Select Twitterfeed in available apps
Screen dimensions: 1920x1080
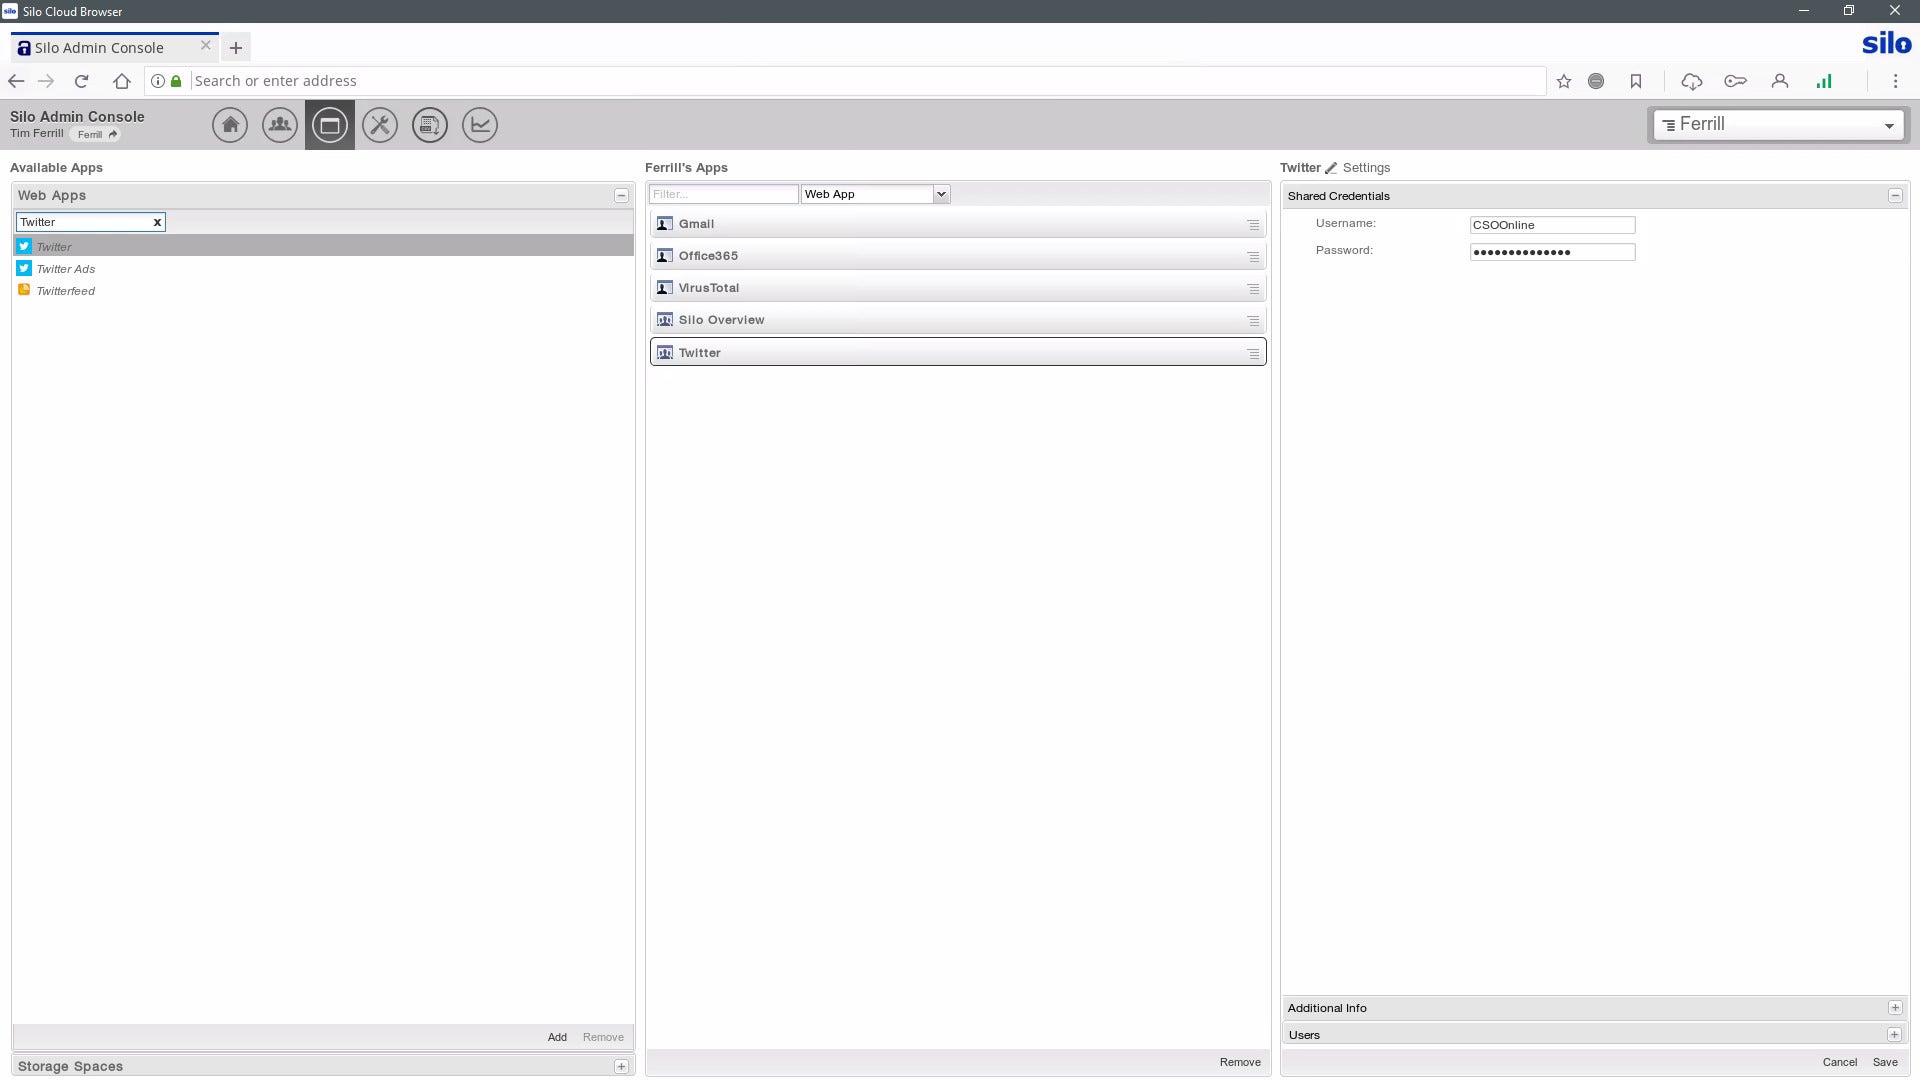tap(324, 290)
